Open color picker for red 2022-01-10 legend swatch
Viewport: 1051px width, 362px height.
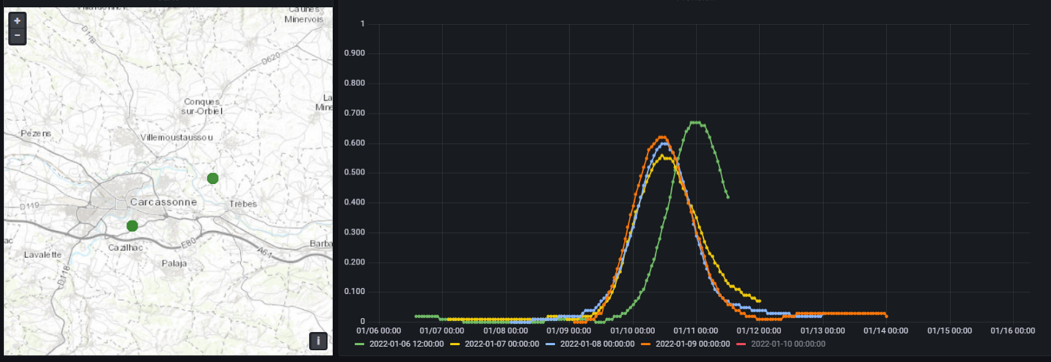point(742,344)
